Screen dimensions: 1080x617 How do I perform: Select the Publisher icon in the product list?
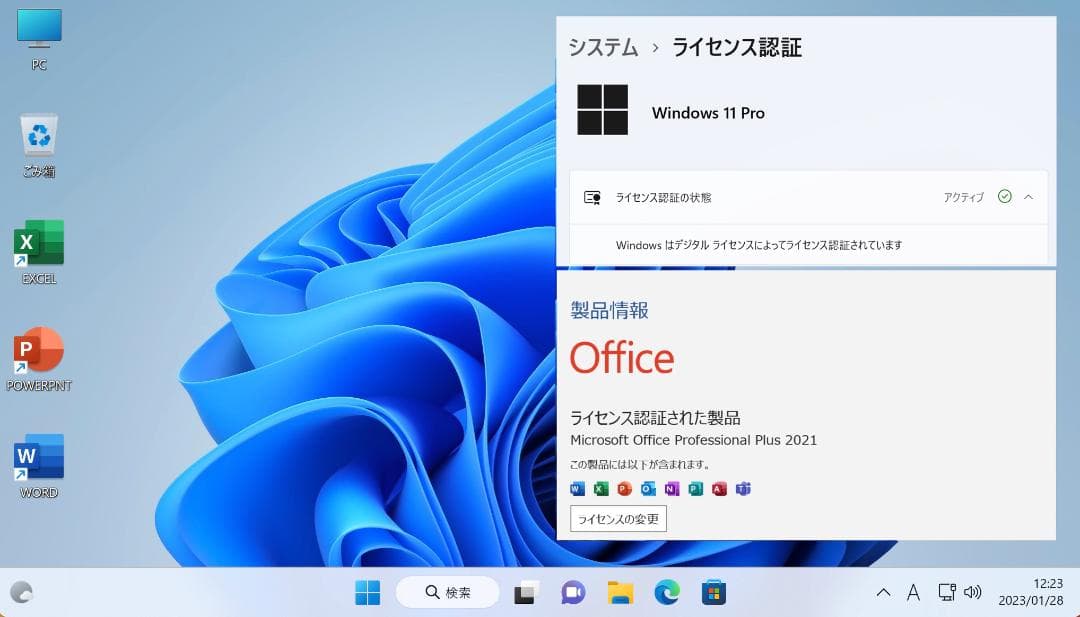[695, 489]
